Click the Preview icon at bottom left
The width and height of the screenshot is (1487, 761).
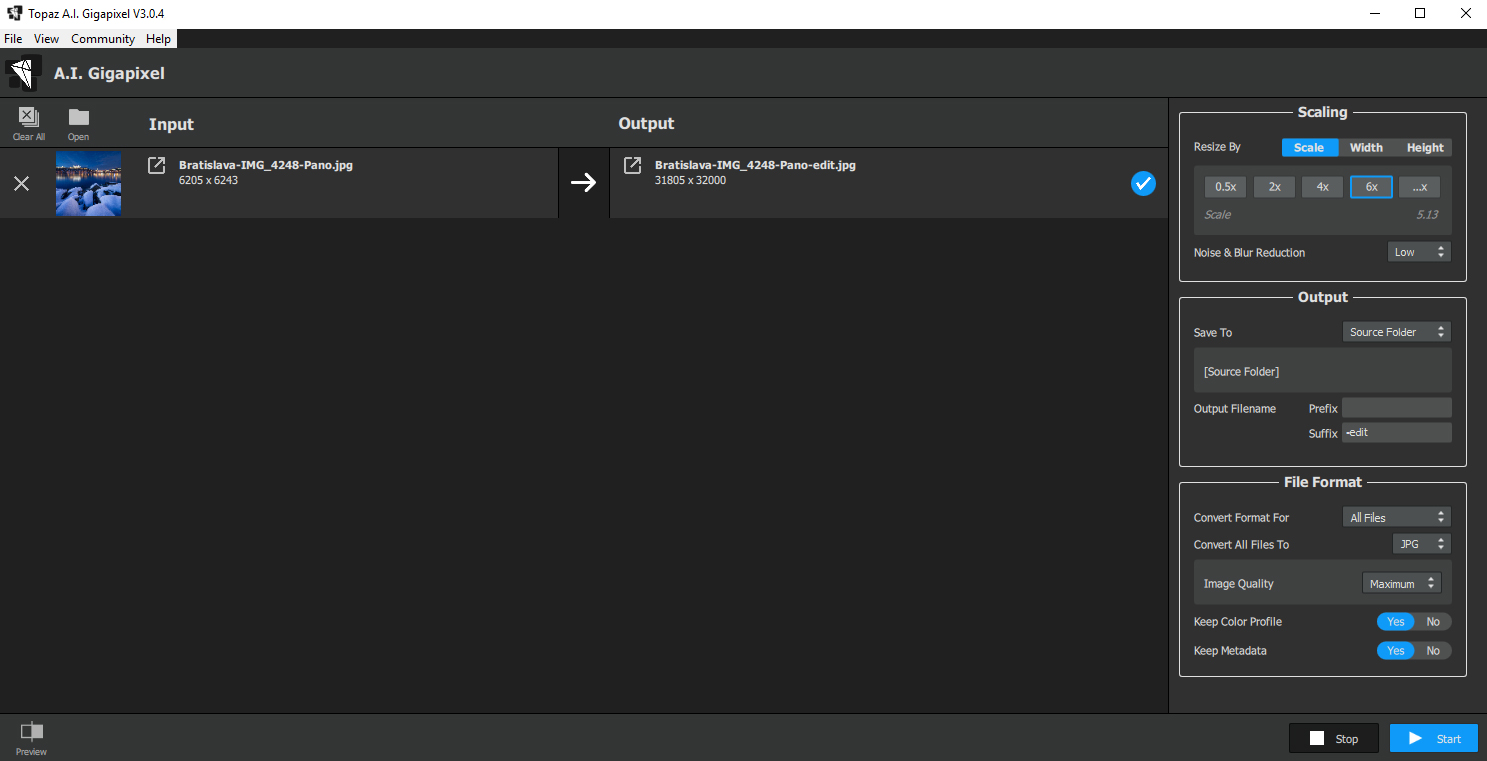(x=32, y=732)
